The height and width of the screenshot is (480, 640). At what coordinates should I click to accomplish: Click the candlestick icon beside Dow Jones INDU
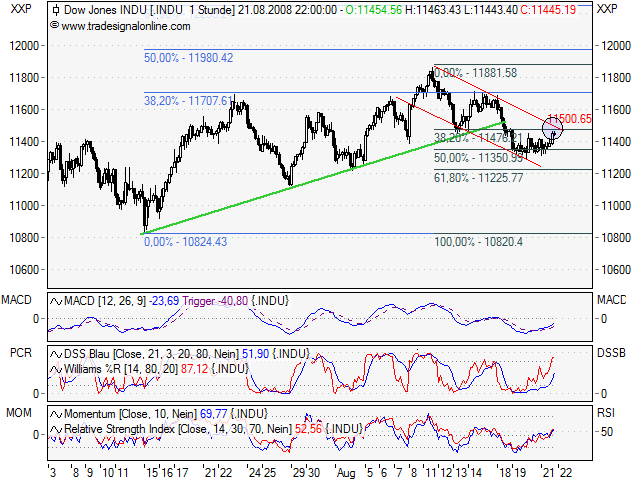click(56, 10)
